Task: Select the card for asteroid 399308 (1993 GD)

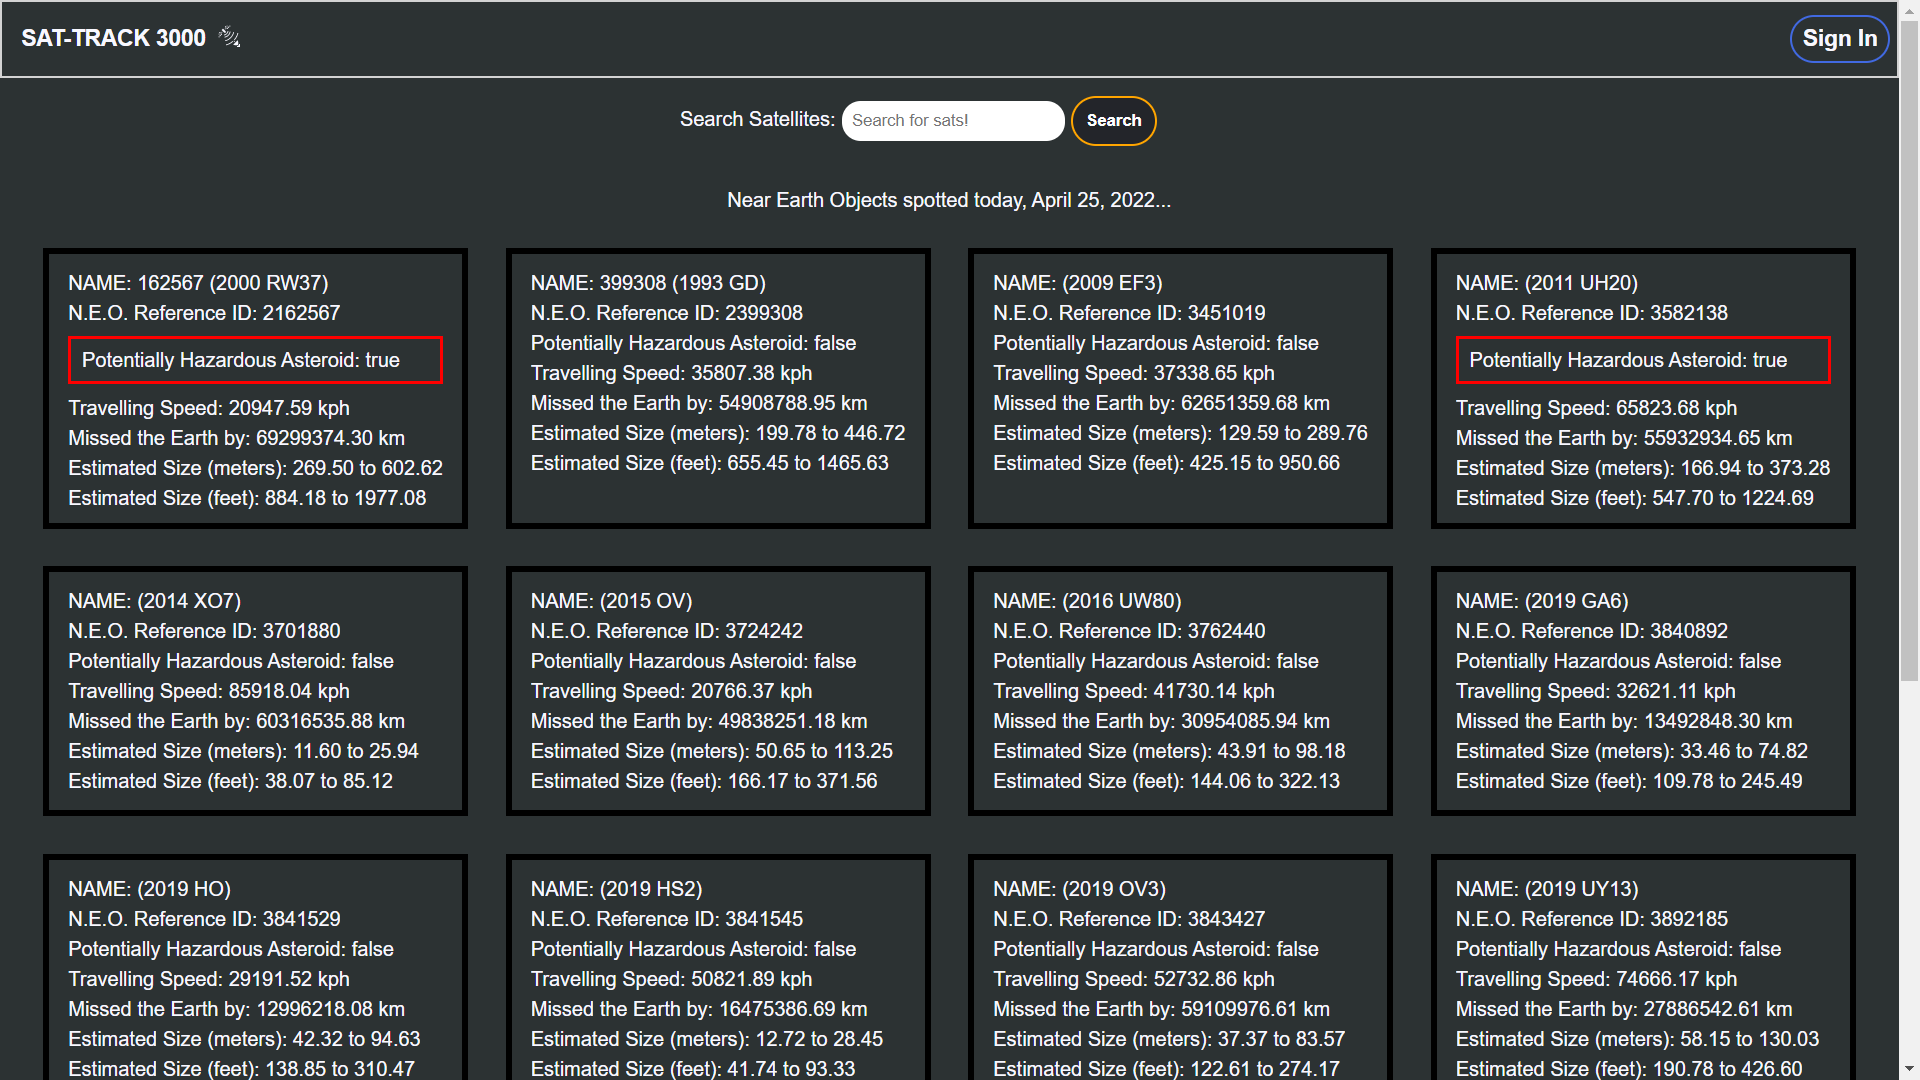Action: pos(717,388)
